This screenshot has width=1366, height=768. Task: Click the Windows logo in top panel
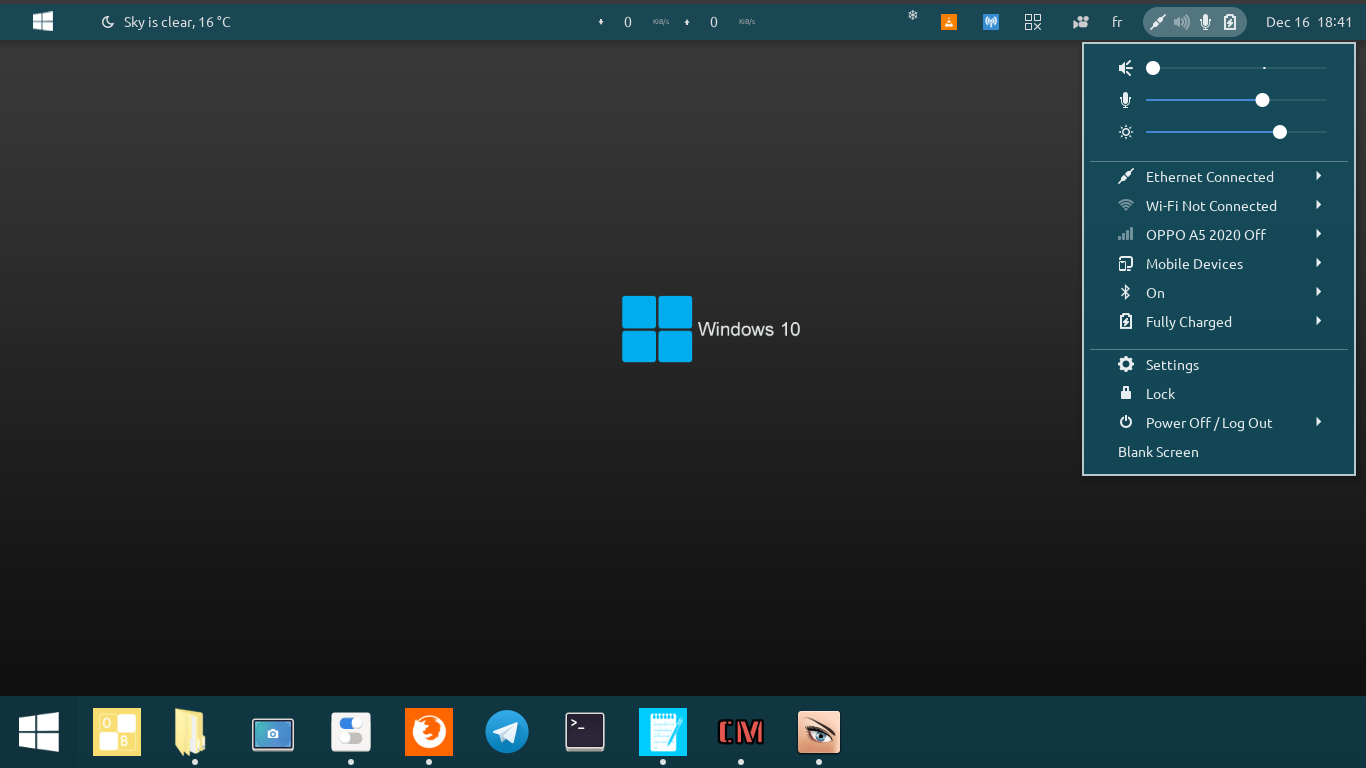click(x=43, y=21)
